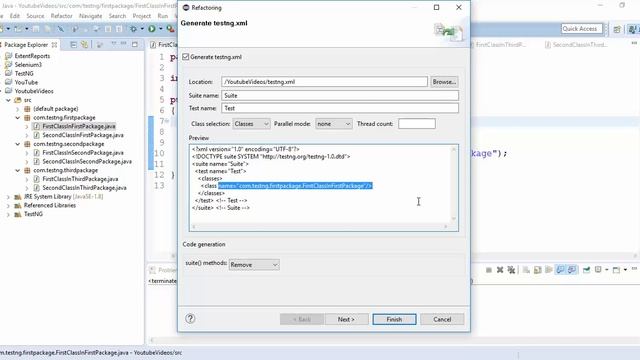The width and height of the screenshot is (640, 360).
Task: Open the Search menu
Action: tap(117, 16)
